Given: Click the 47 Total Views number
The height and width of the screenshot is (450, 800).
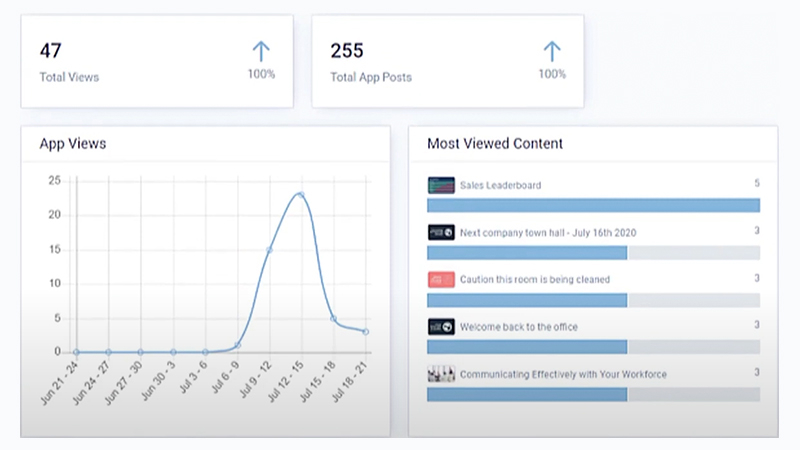Looking at the screenshot, I should (50, 51).
